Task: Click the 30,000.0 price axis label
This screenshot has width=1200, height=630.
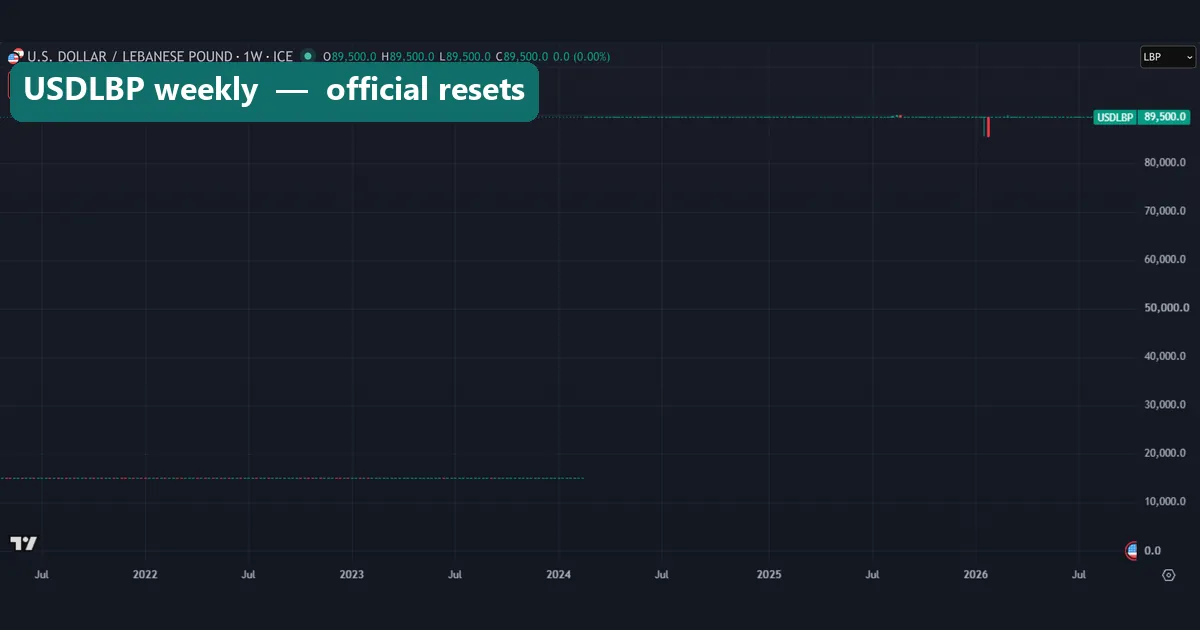Action: click(x=1165, y=405)
